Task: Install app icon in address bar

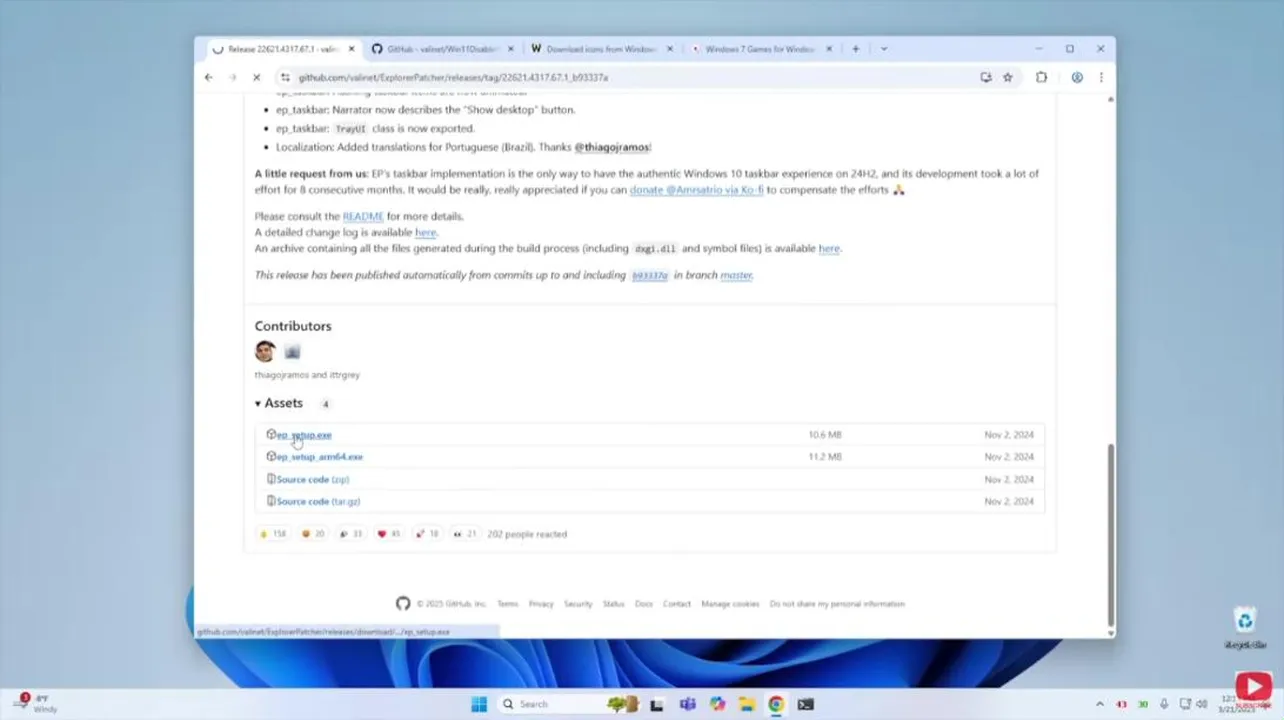Action: tap(986, 77)
